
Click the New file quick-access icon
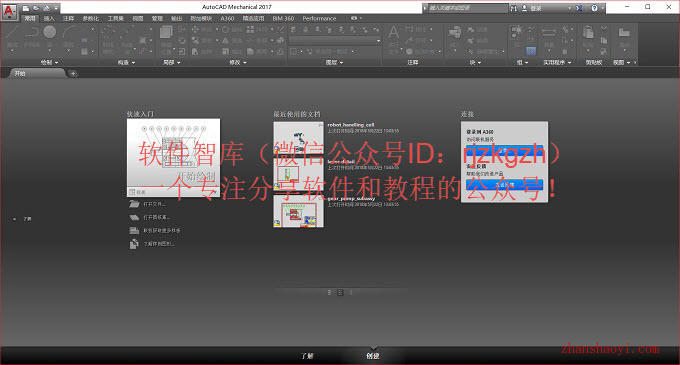[26, 8]
